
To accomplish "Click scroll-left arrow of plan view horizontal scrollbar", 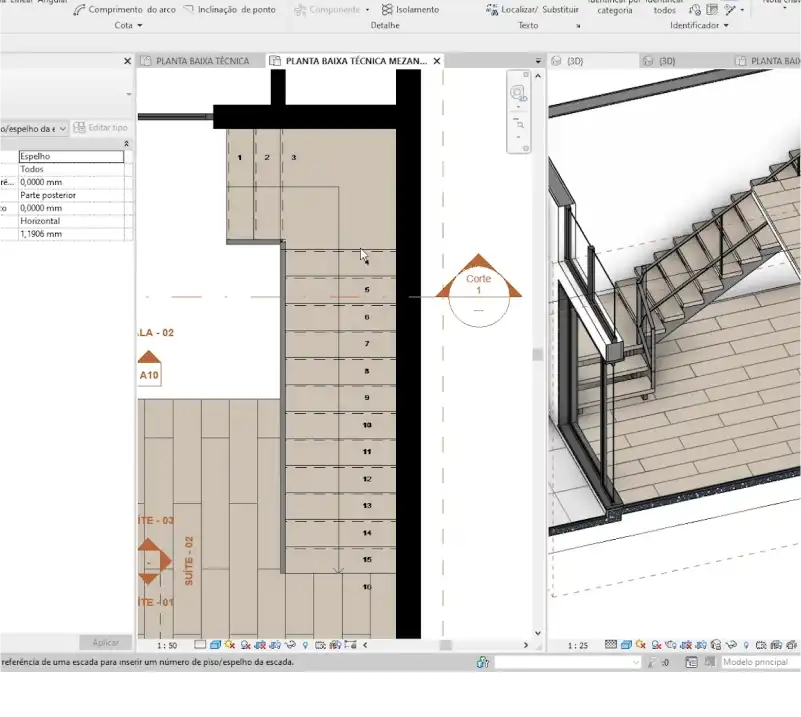I will pos(365,645).
